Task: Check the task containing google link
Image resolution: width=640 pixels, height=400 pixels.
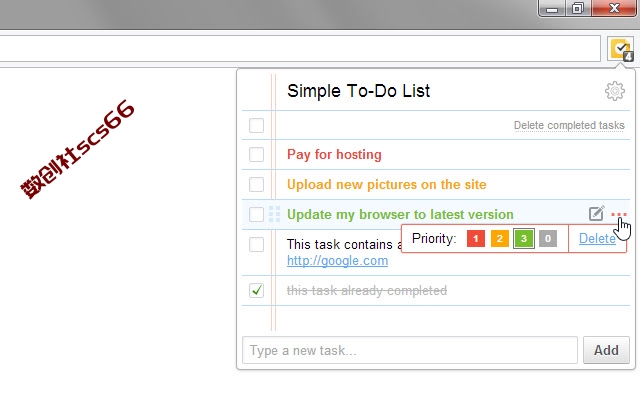Action: 256,244
